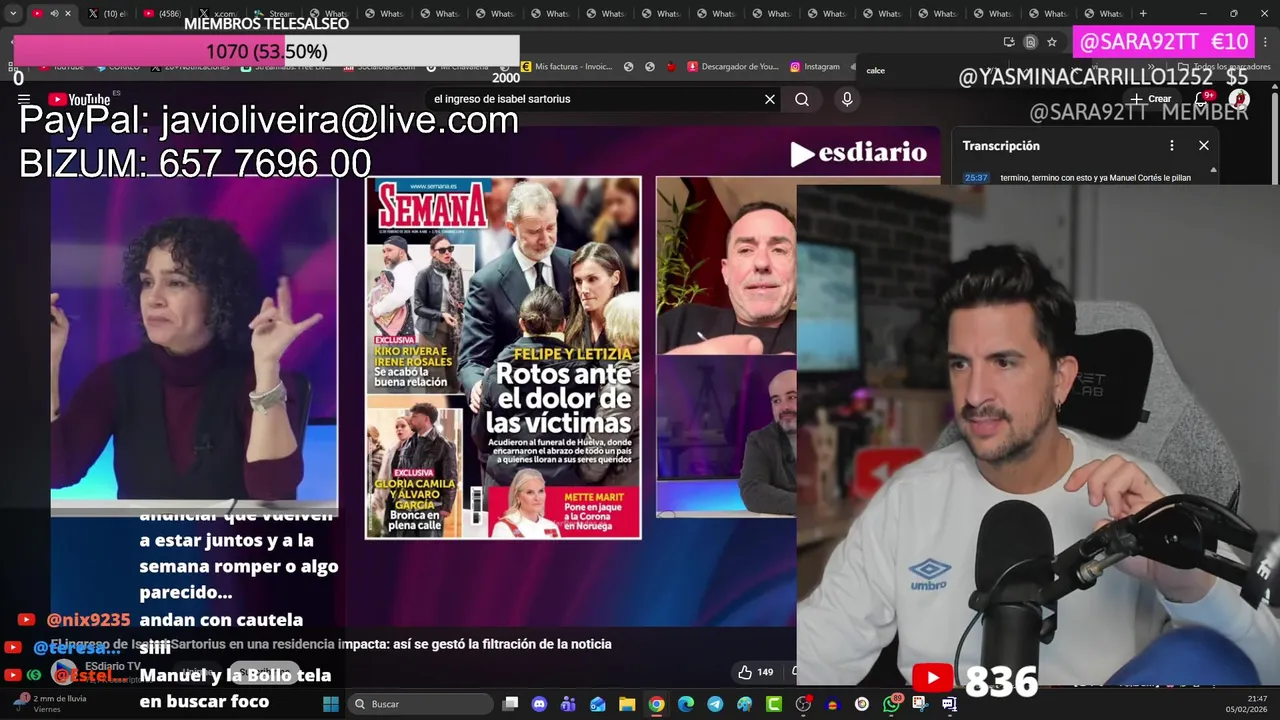Open a new browser tab
Viewport: 1280px width, 720px height.
(1143, 13)
